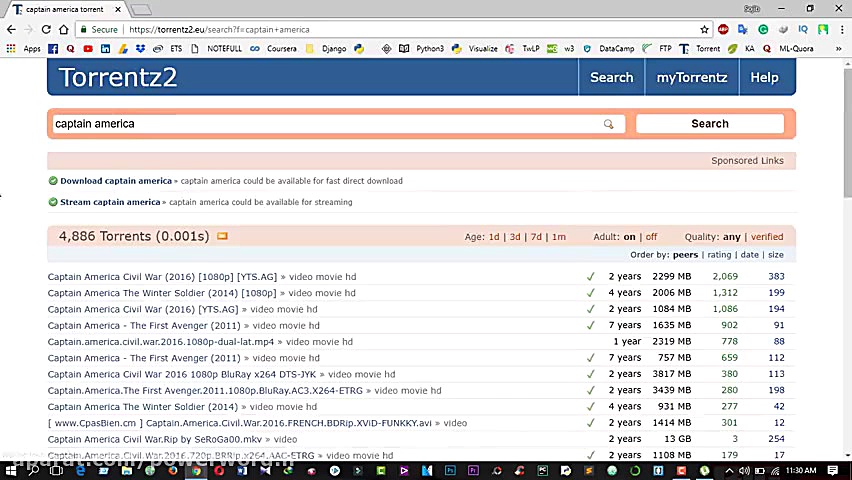The height and width of the screenshot is (480, 852).
Task: Go back using browser back arrow
Action: tap(11, 29)
